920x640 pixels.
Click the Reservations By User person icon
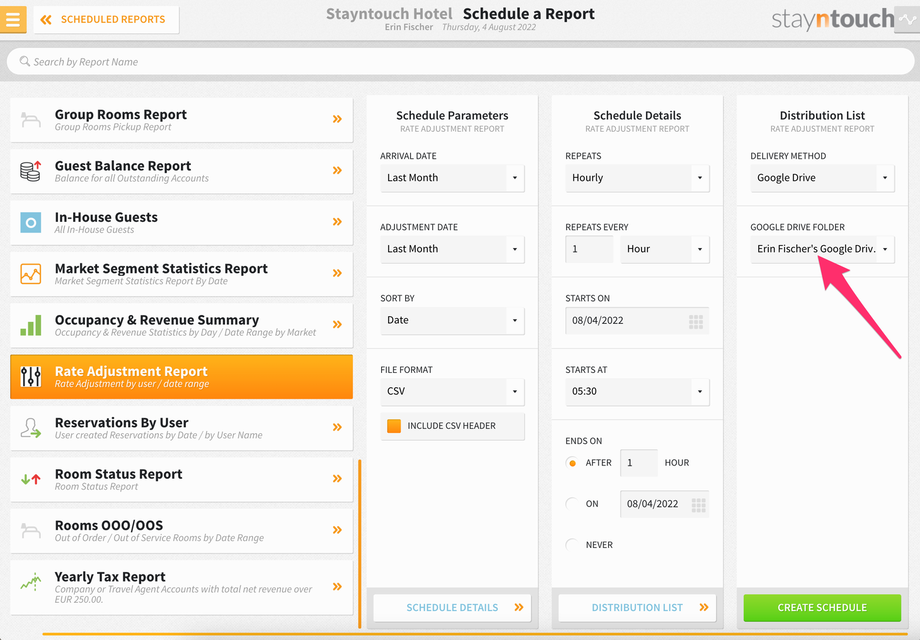[x=31, y=428]
